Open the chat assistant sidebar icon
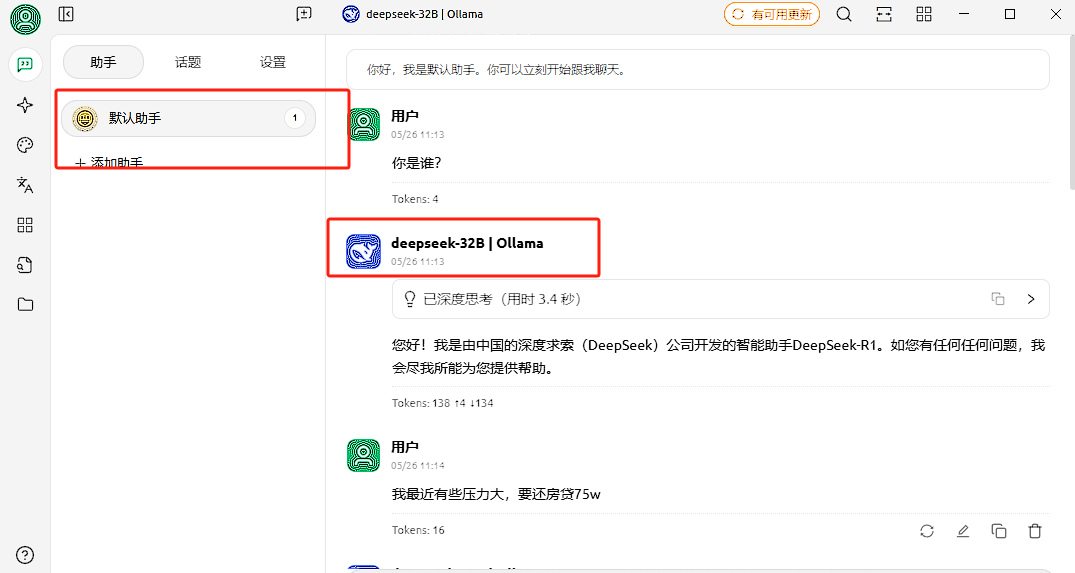This screenshot has height=573, width=1075. [x=25, y=64]
